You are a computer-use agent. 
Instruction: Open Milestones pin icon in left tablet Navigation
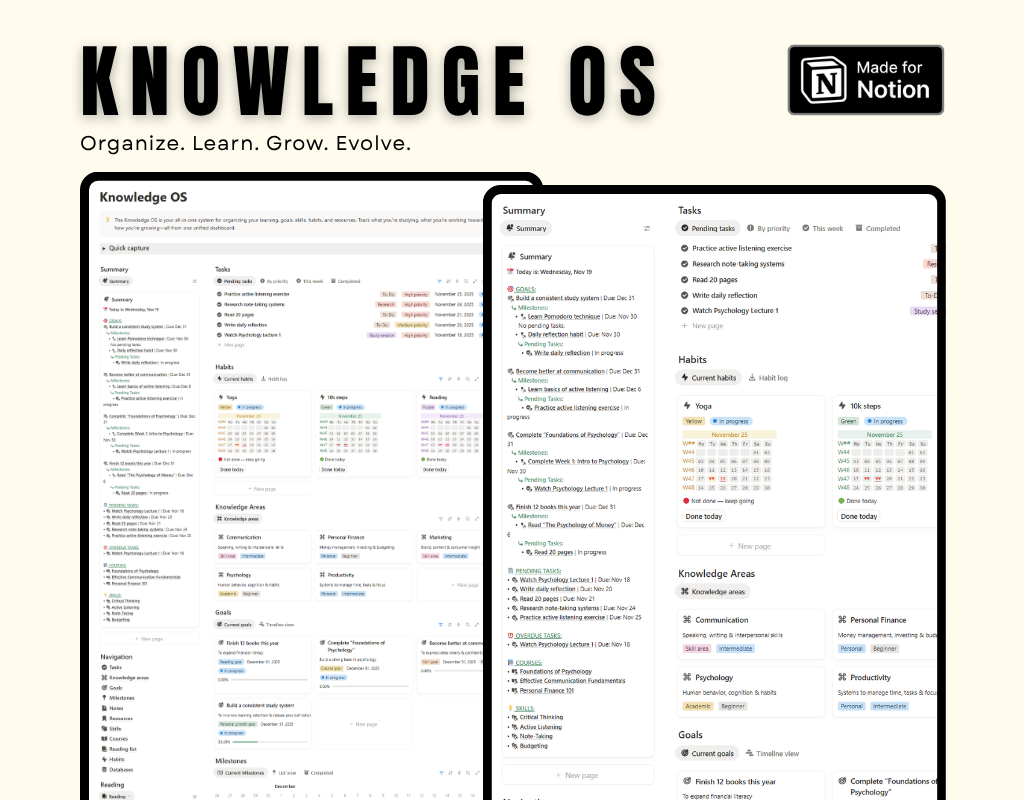[x=104, y=698]
